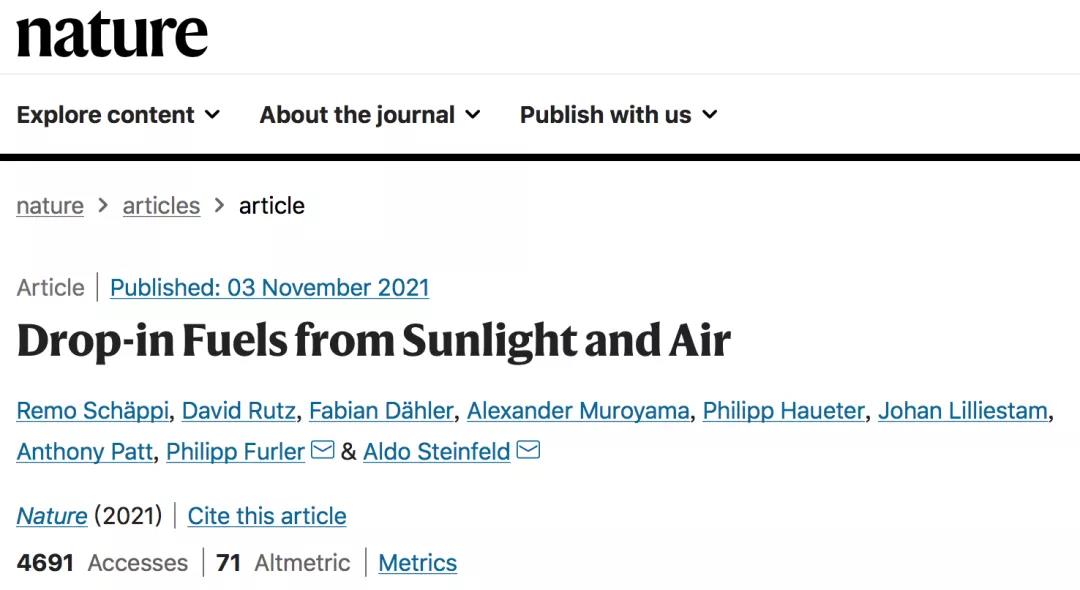Expand the Publish with us menu
Viewport: 1080px width, 590px height.
(x=618, y=115)
